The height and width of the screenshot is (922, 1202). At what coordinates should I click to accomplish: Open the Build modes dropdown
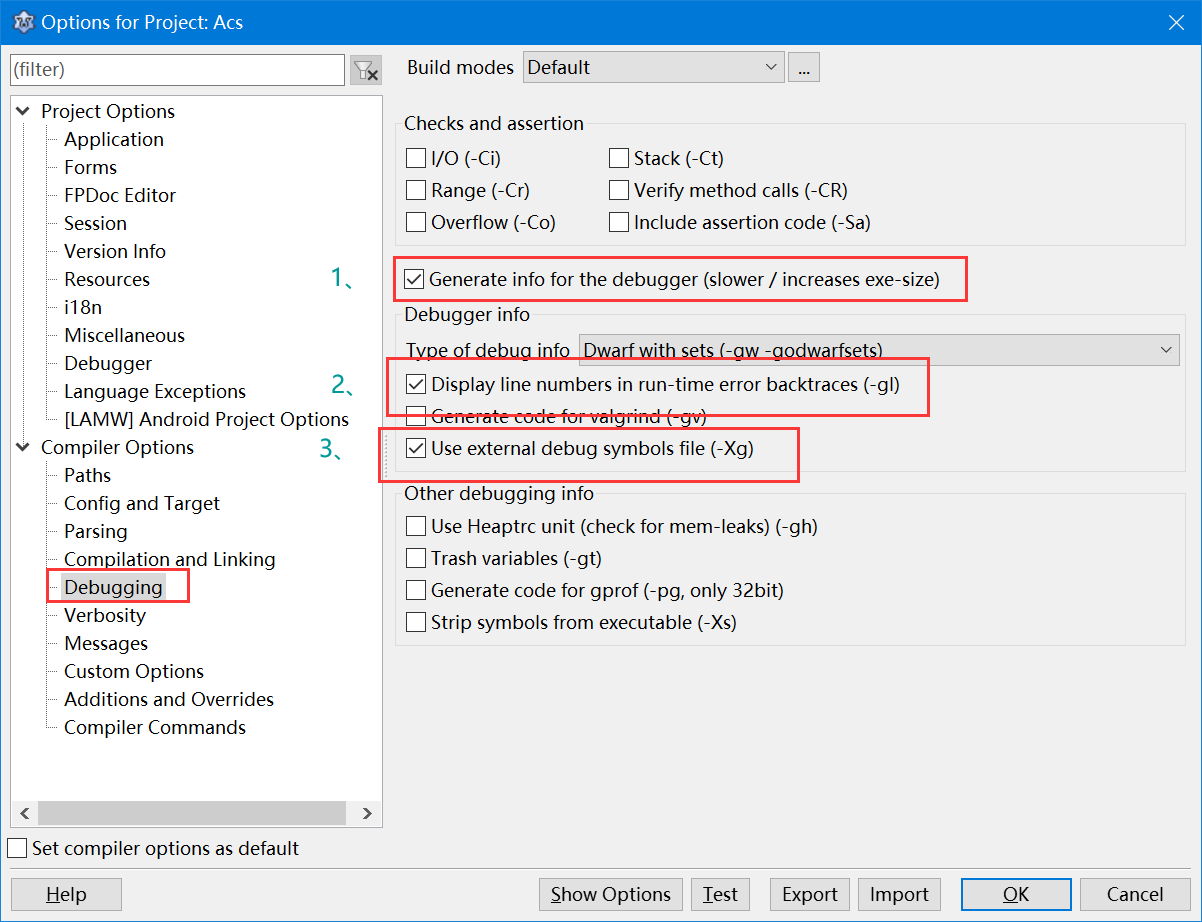[654, 68]
